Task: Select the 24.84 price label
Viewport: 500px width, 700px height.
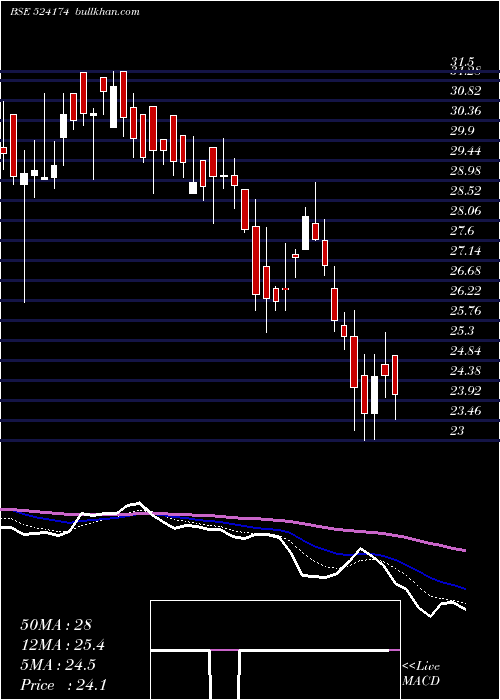Action: [x=466, y=350]
